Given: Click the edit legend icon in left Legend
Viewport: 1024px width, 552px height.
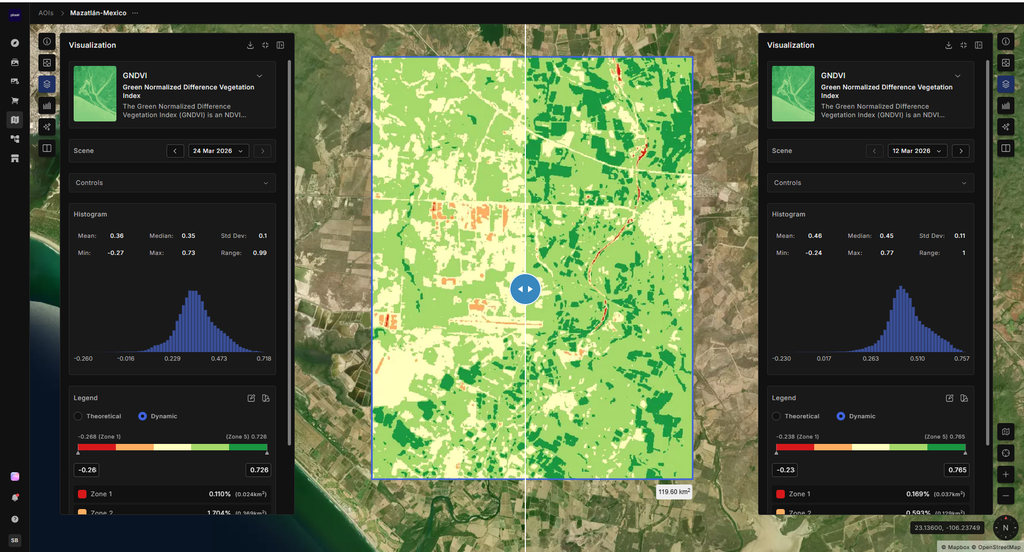Looking at the screenshot, I should [x=251, y=398].
